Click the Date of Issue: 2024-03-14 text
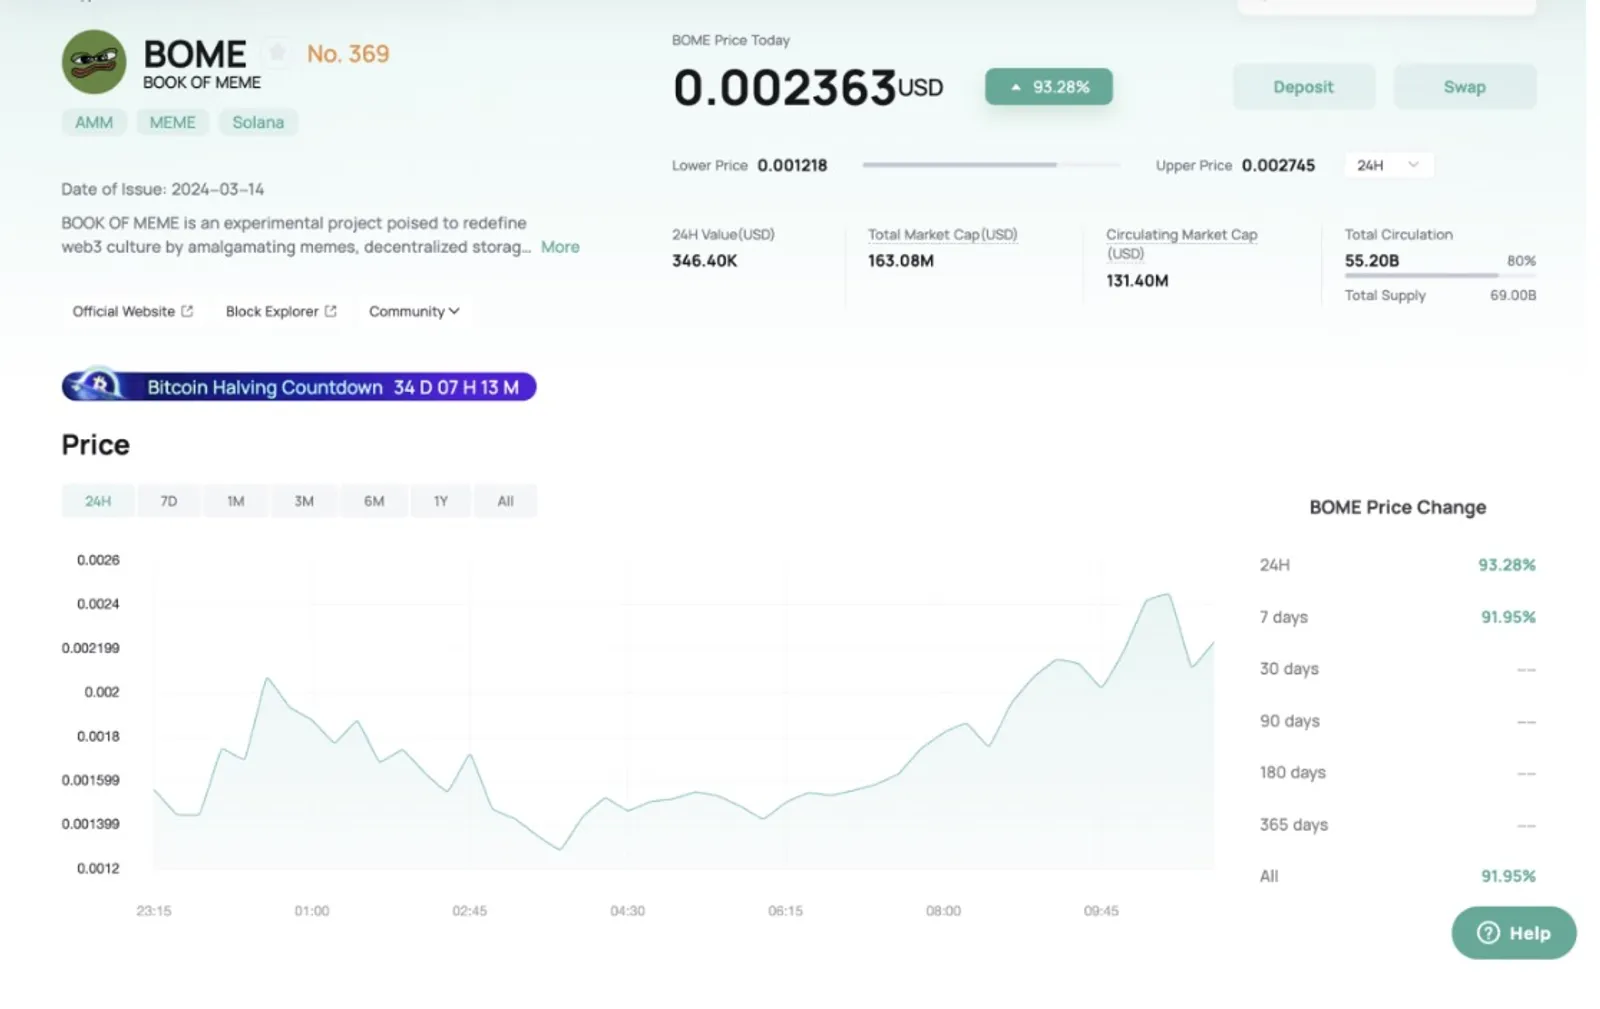Image resolution: width=1600 pixels, height=1009 pixels. [x=163, y=189]
